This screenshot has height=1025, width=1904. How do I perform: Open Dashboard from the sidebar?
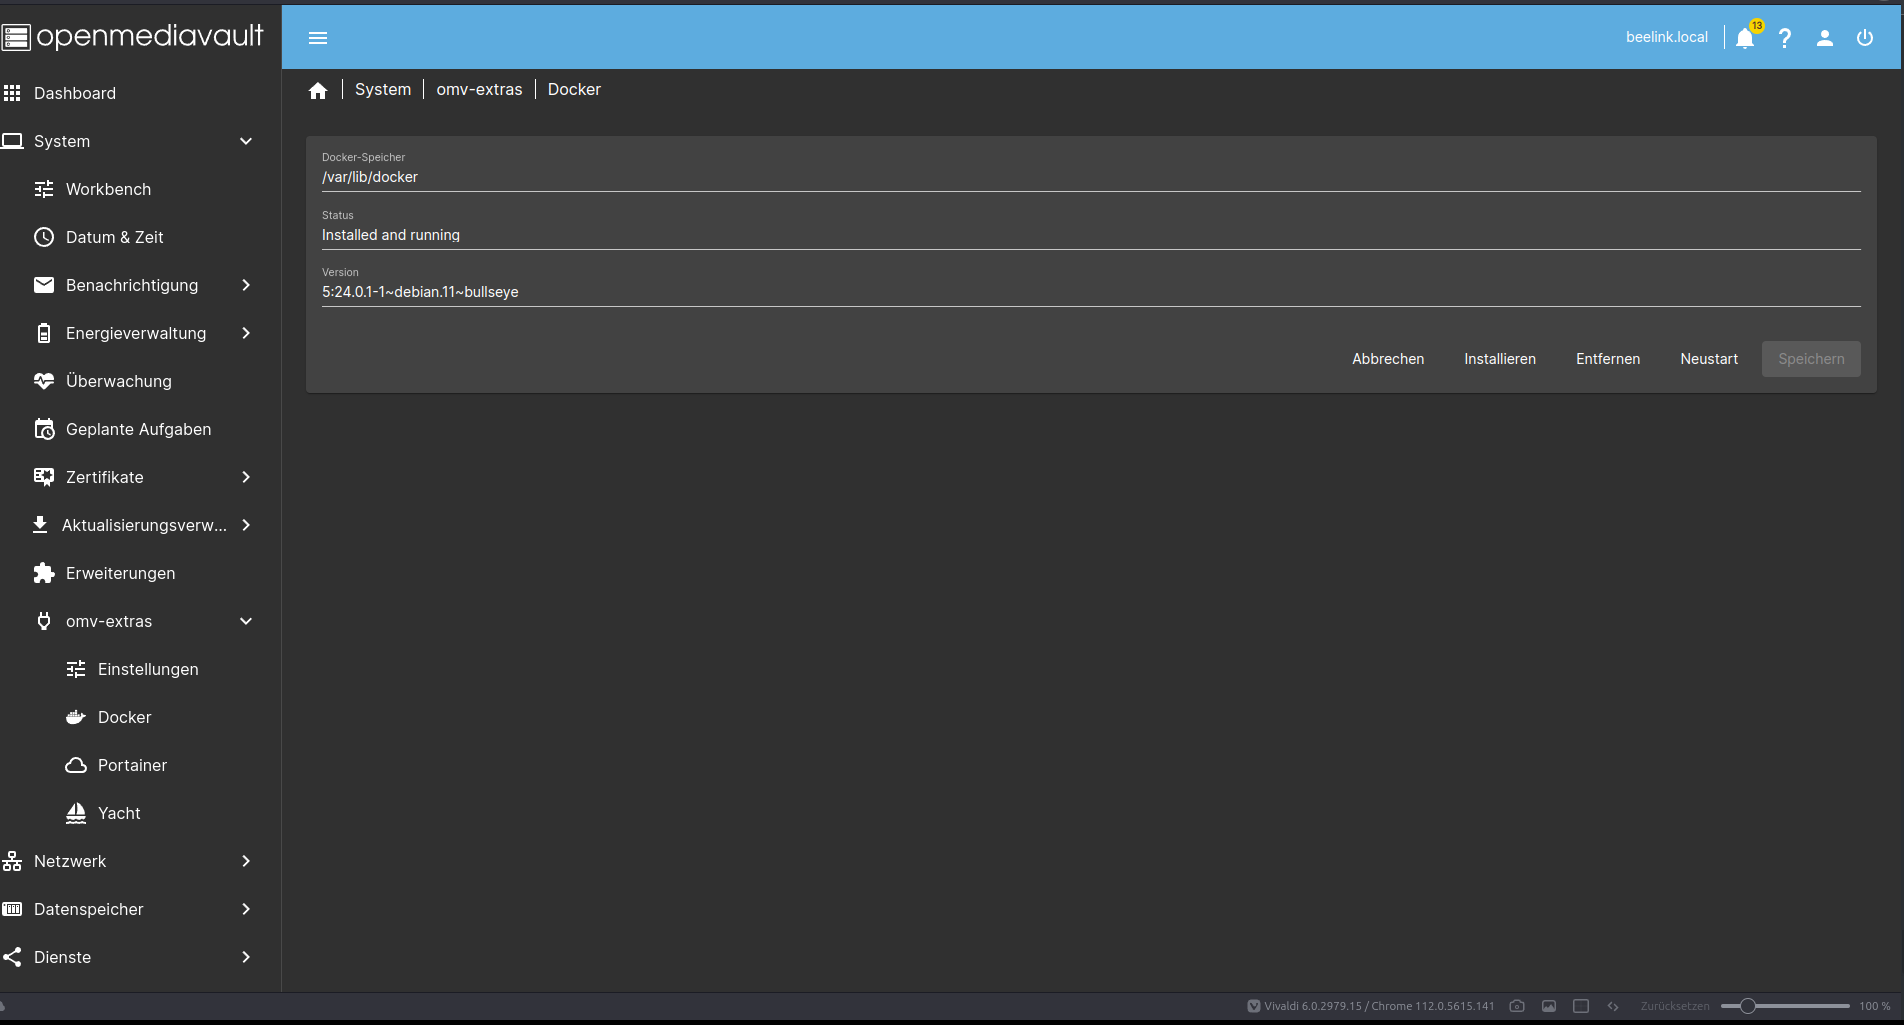pyautogui.click(x=140, y=93)
